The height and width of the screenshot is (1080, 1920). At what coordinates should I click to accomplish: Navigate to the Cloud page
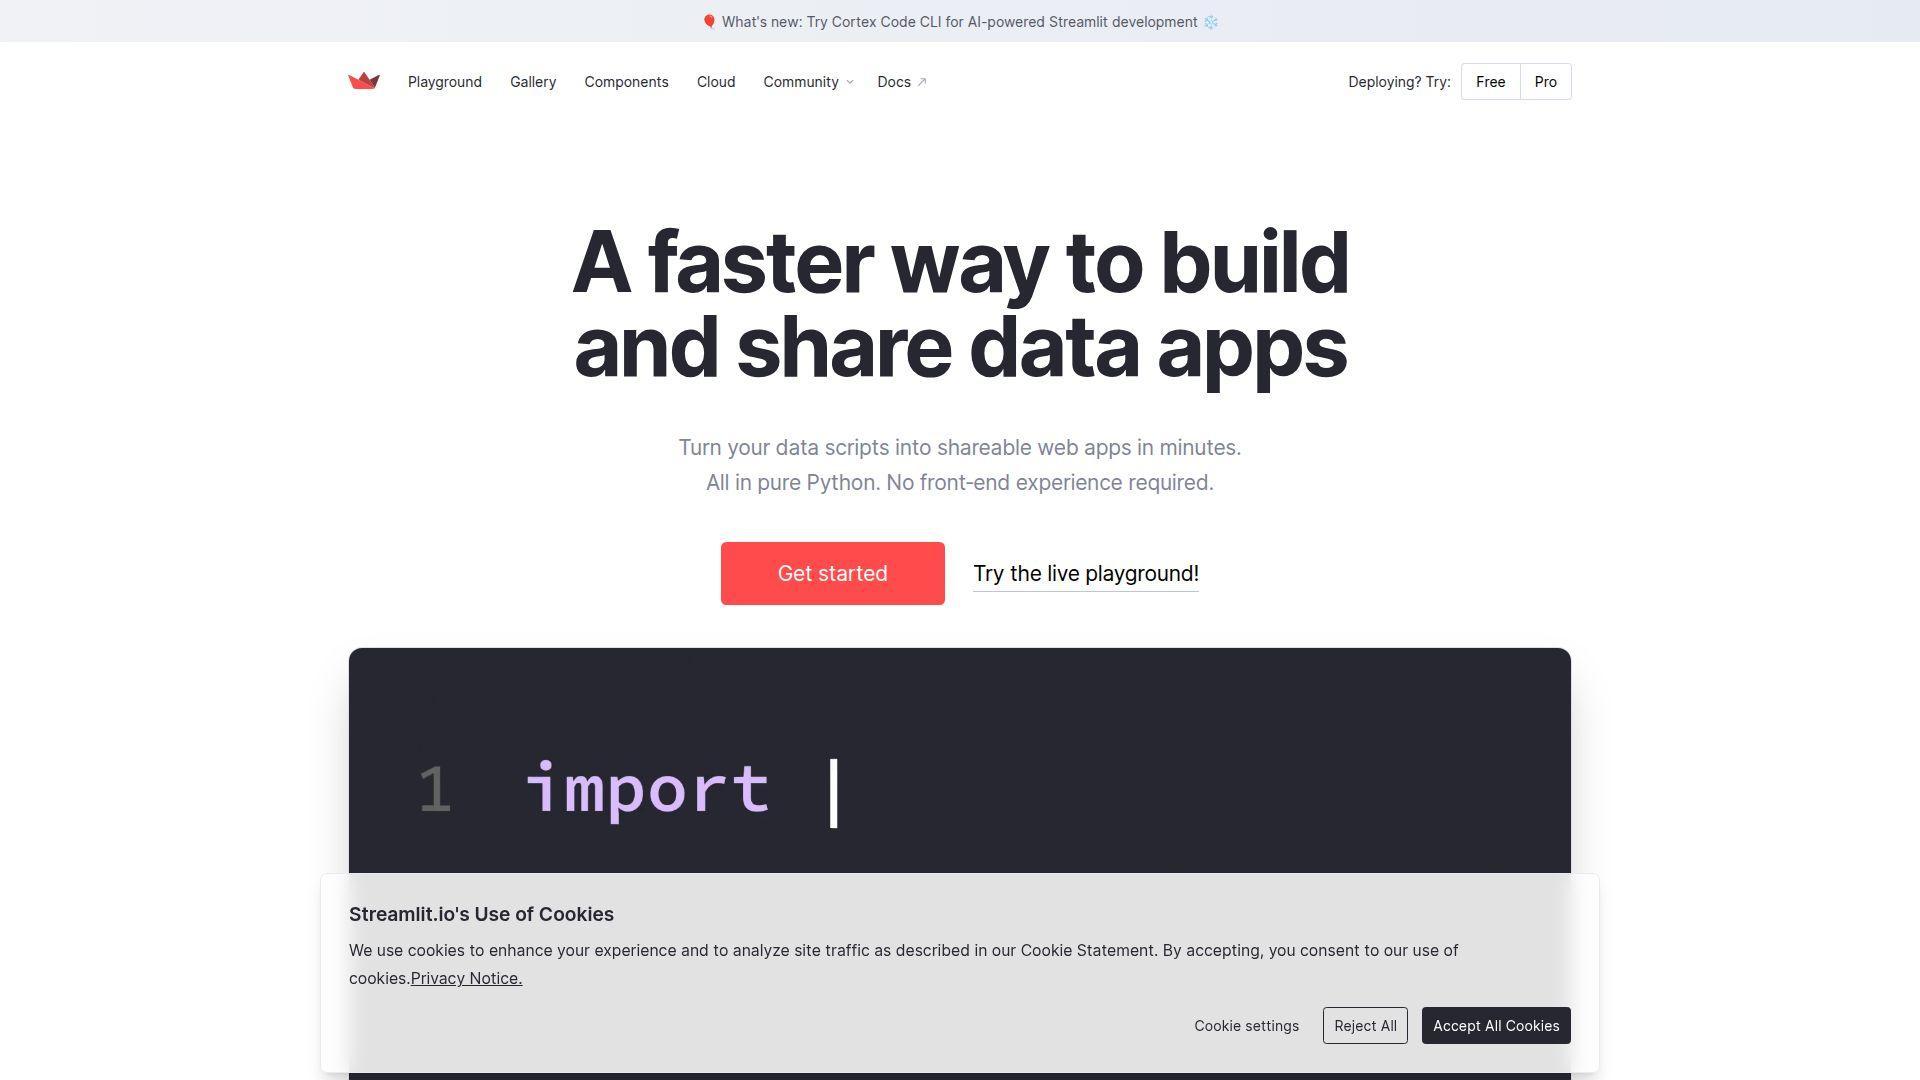coord(716,82)
